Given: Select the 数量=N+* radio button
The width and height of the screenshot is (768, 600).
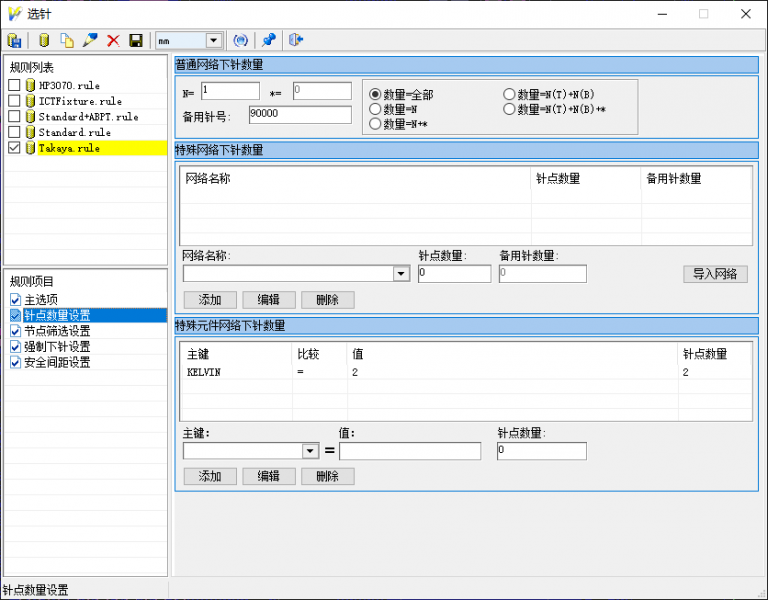Looking at the screenshot, I should pyautogui.click(x=375, y=124).
